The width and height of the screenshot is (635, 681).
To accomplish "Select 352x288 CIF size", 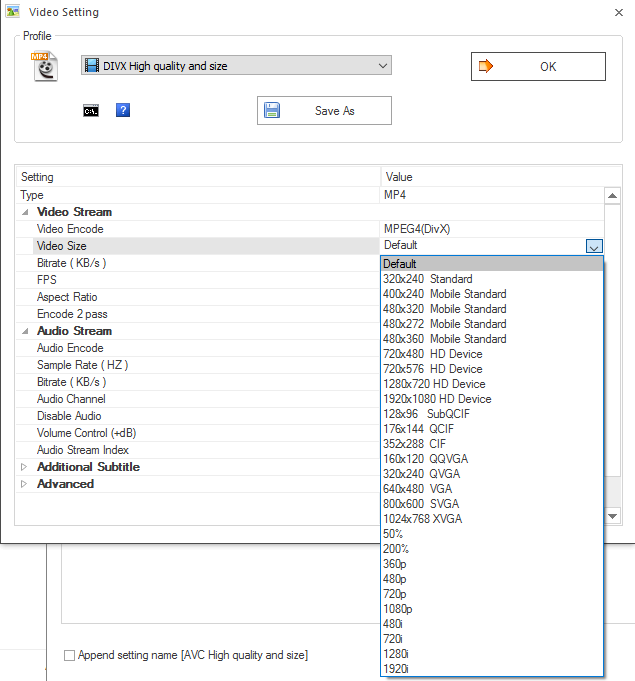I will point(492,444).
